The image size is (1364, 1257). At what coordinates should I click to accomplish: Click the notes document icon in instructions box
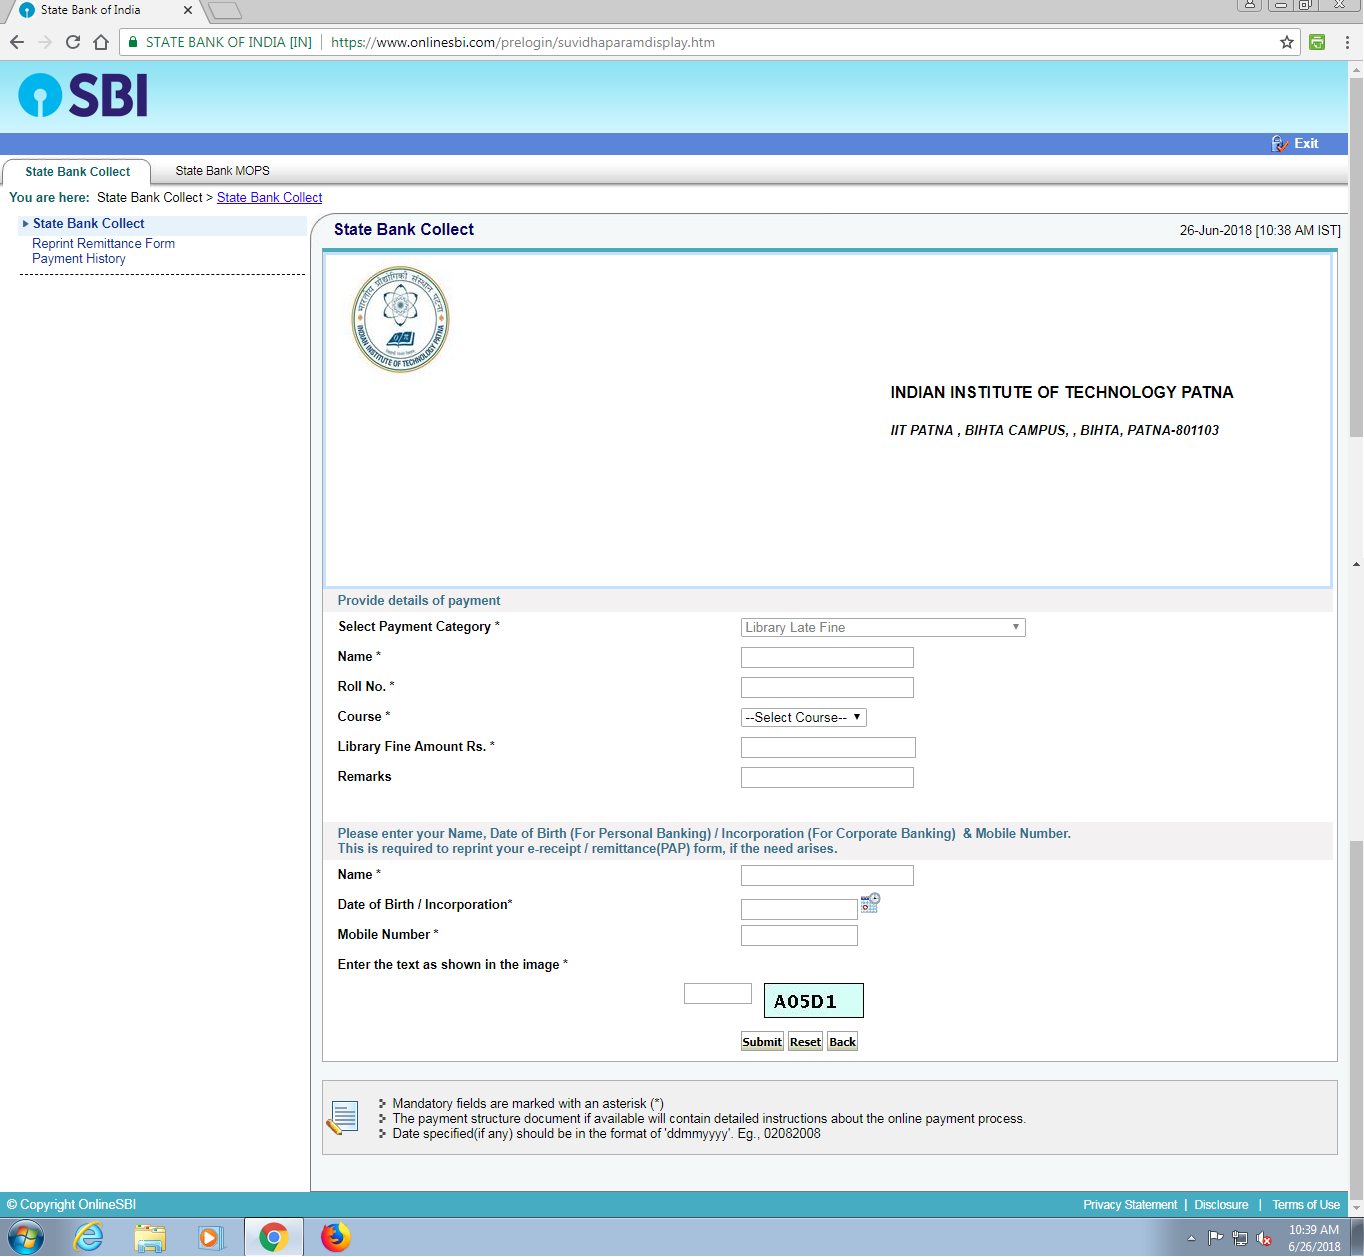click(342, 1118)
